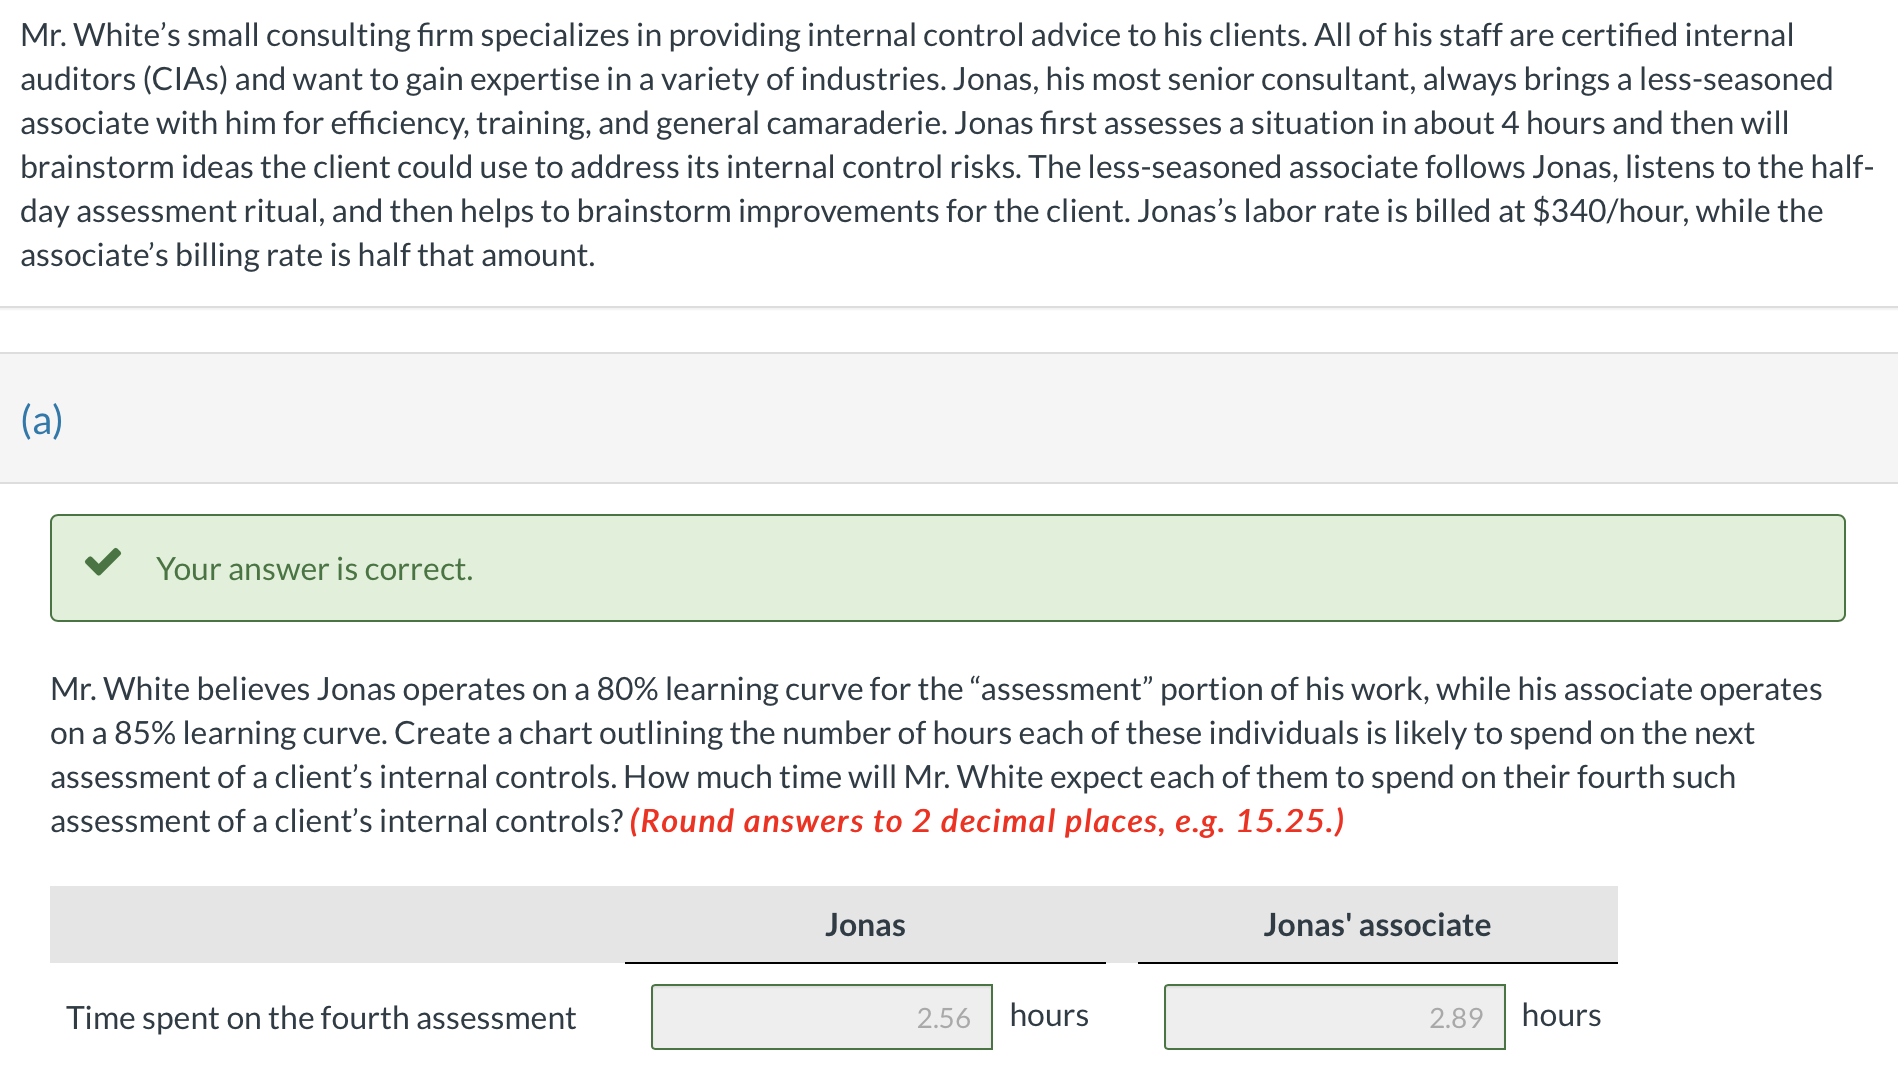Select the Jonas' associate column header
The image size is (1898, 1076).
tap(1376, 925)
